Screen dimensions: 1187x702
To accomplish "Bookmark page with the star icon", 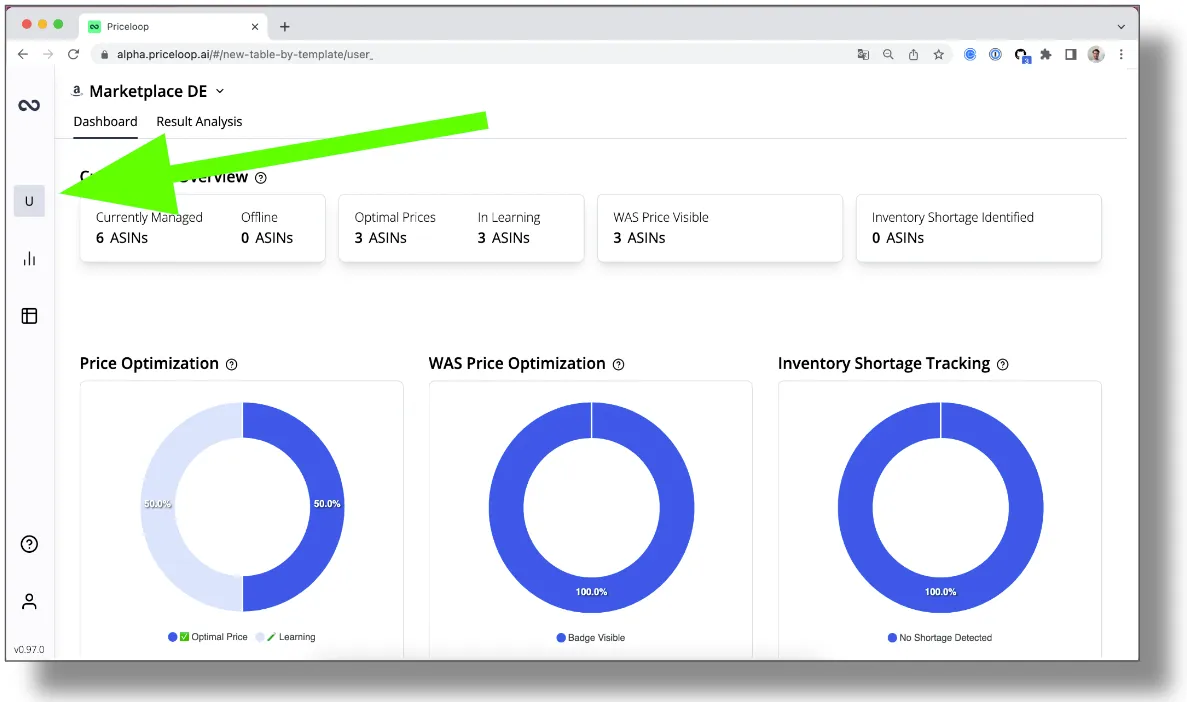I will pyautogui.click(x=939, y=55).
